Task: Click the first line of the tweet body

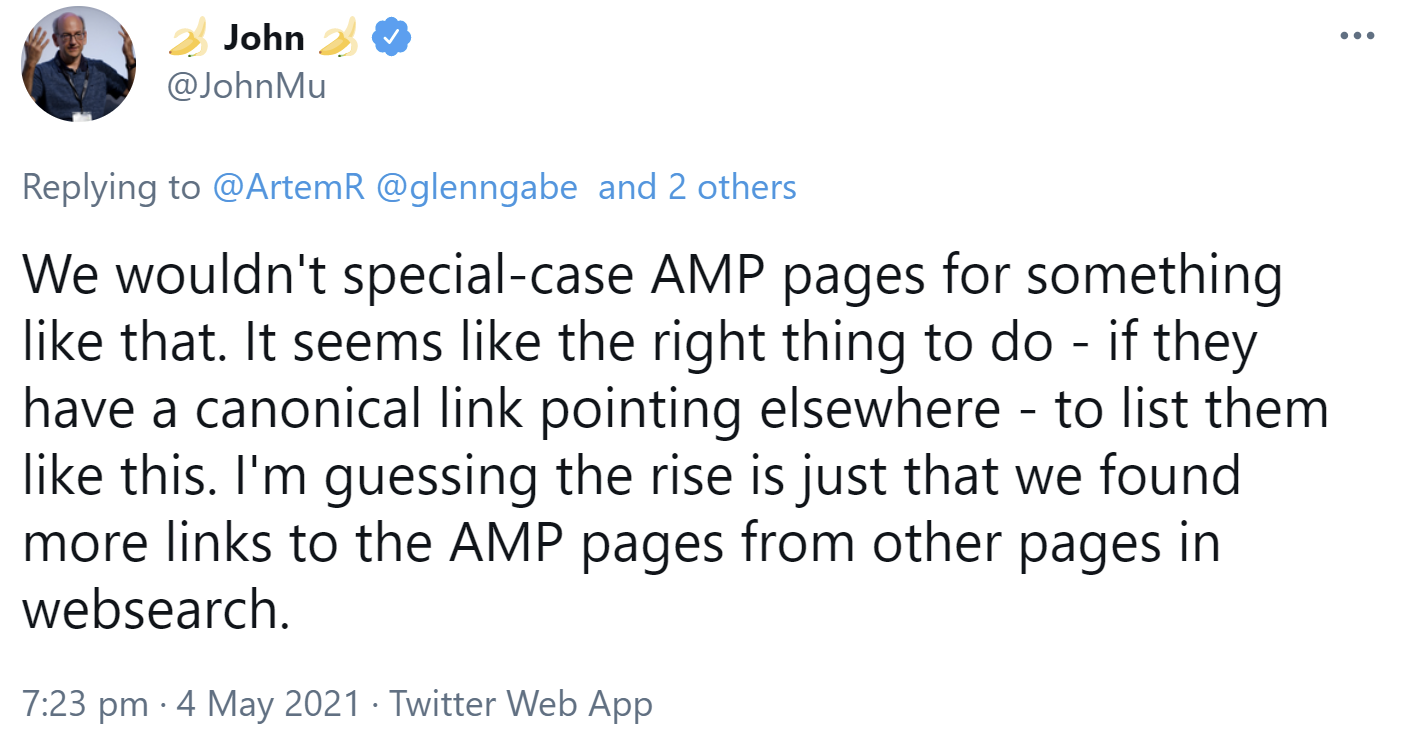Action: tap(650, 273)
